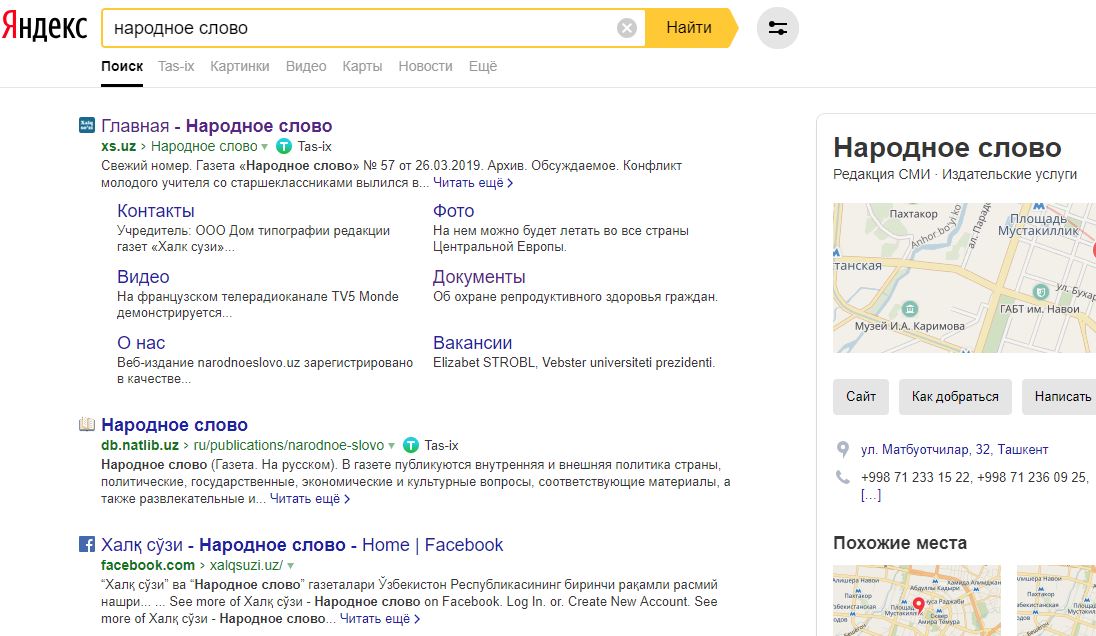Open Народное слово natlib result title
Screen dimensions: 1096x636
click(175, 425)
